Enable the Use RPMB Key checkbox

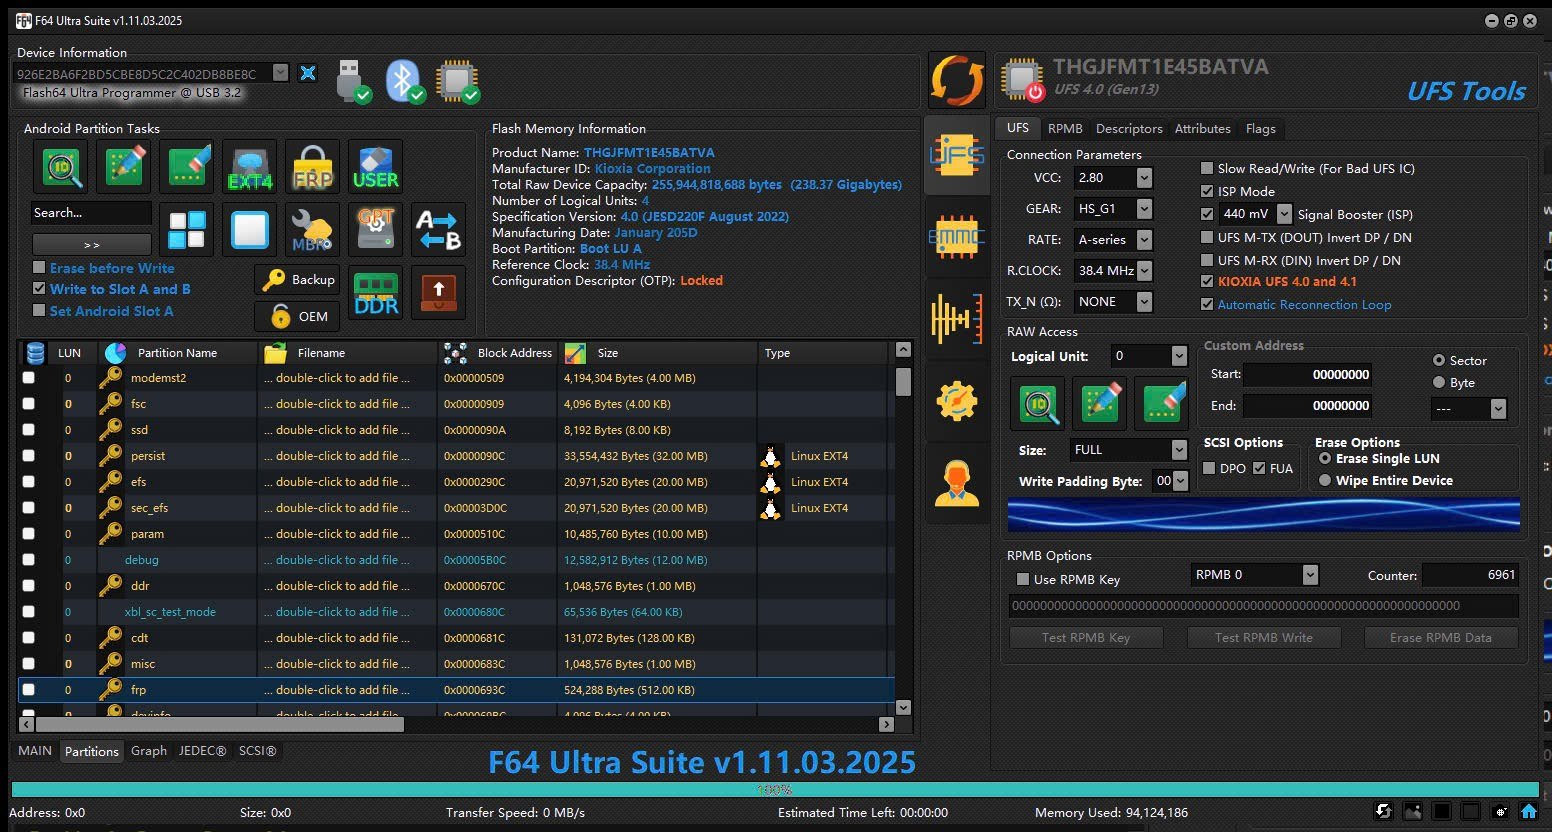[x=1023, y=579]
